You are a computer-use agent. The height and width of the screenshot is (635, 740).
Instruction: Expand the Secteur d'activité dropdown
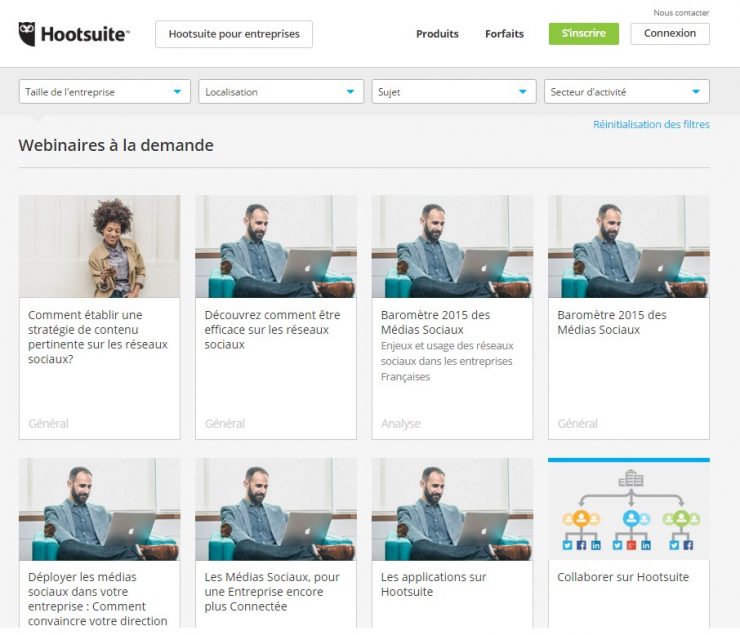626,92
